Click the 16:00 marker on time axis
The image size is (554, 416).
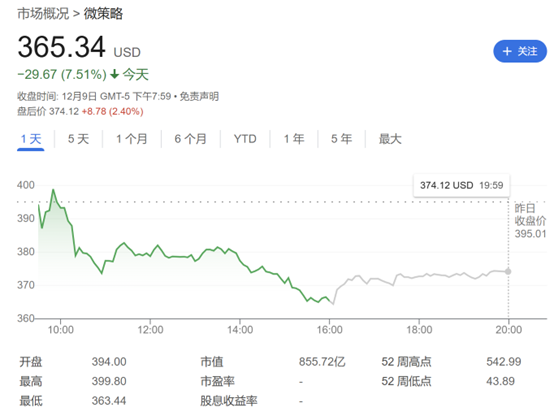point(329,330)
